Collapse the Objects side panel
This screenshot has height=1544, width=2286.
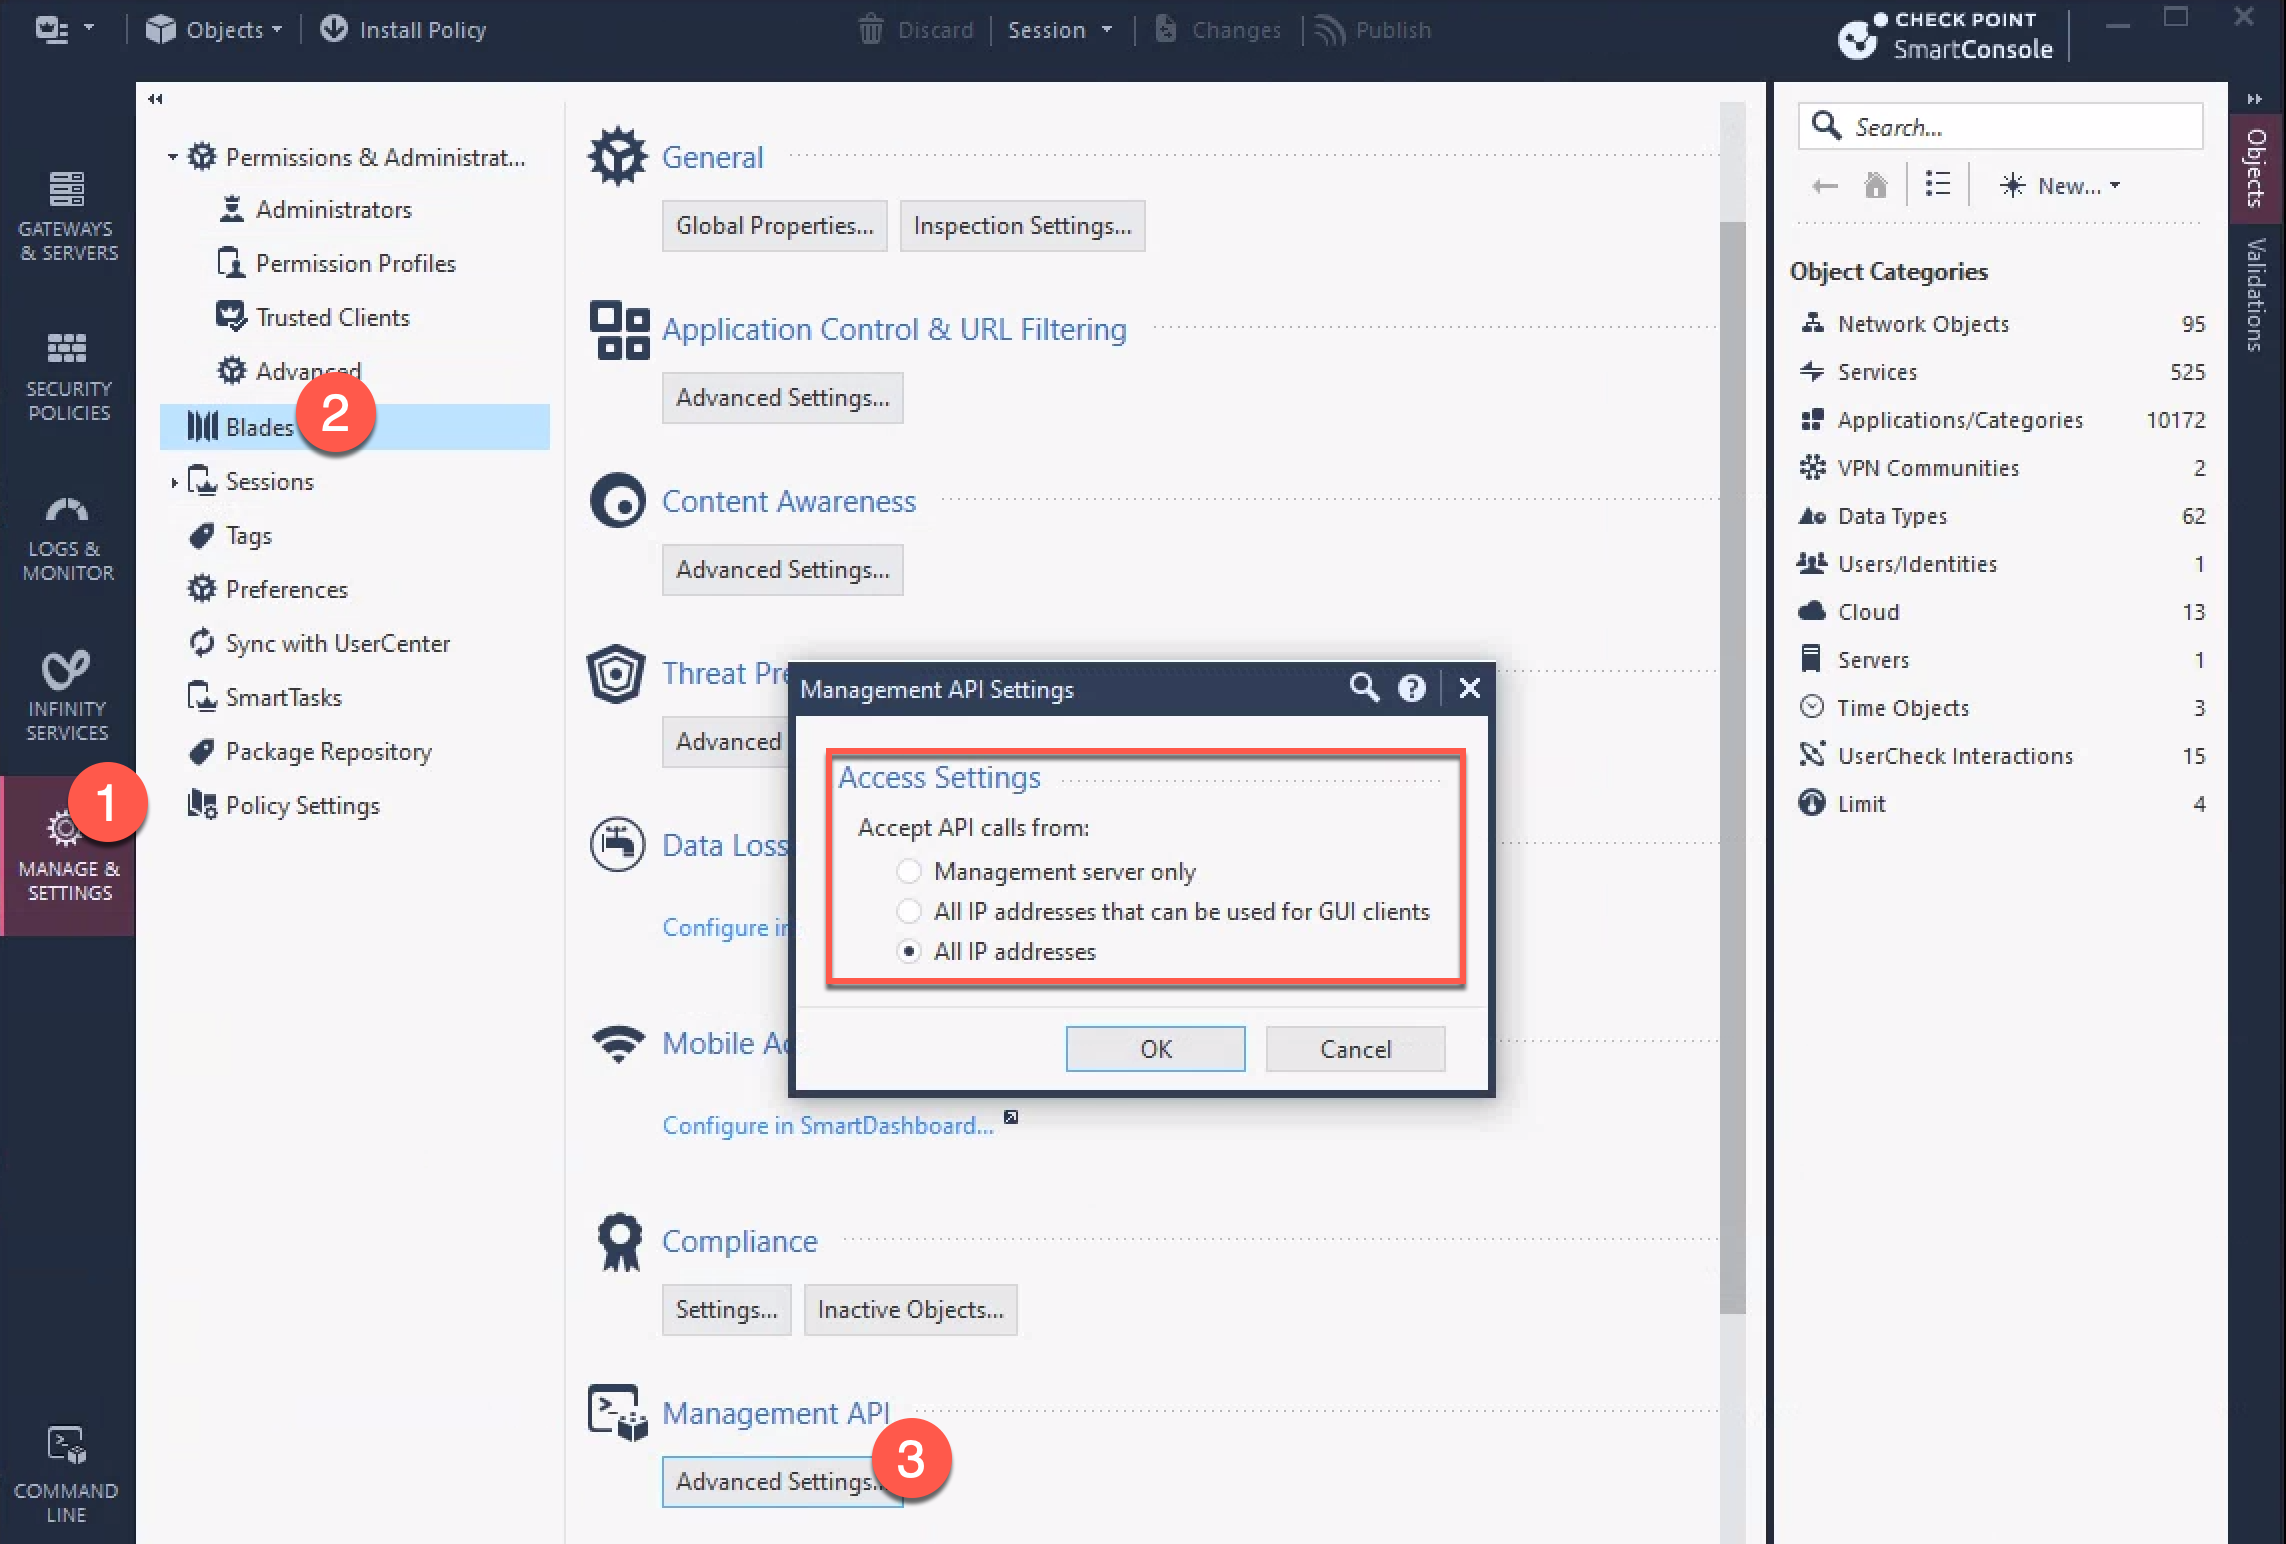(2255, 98)
